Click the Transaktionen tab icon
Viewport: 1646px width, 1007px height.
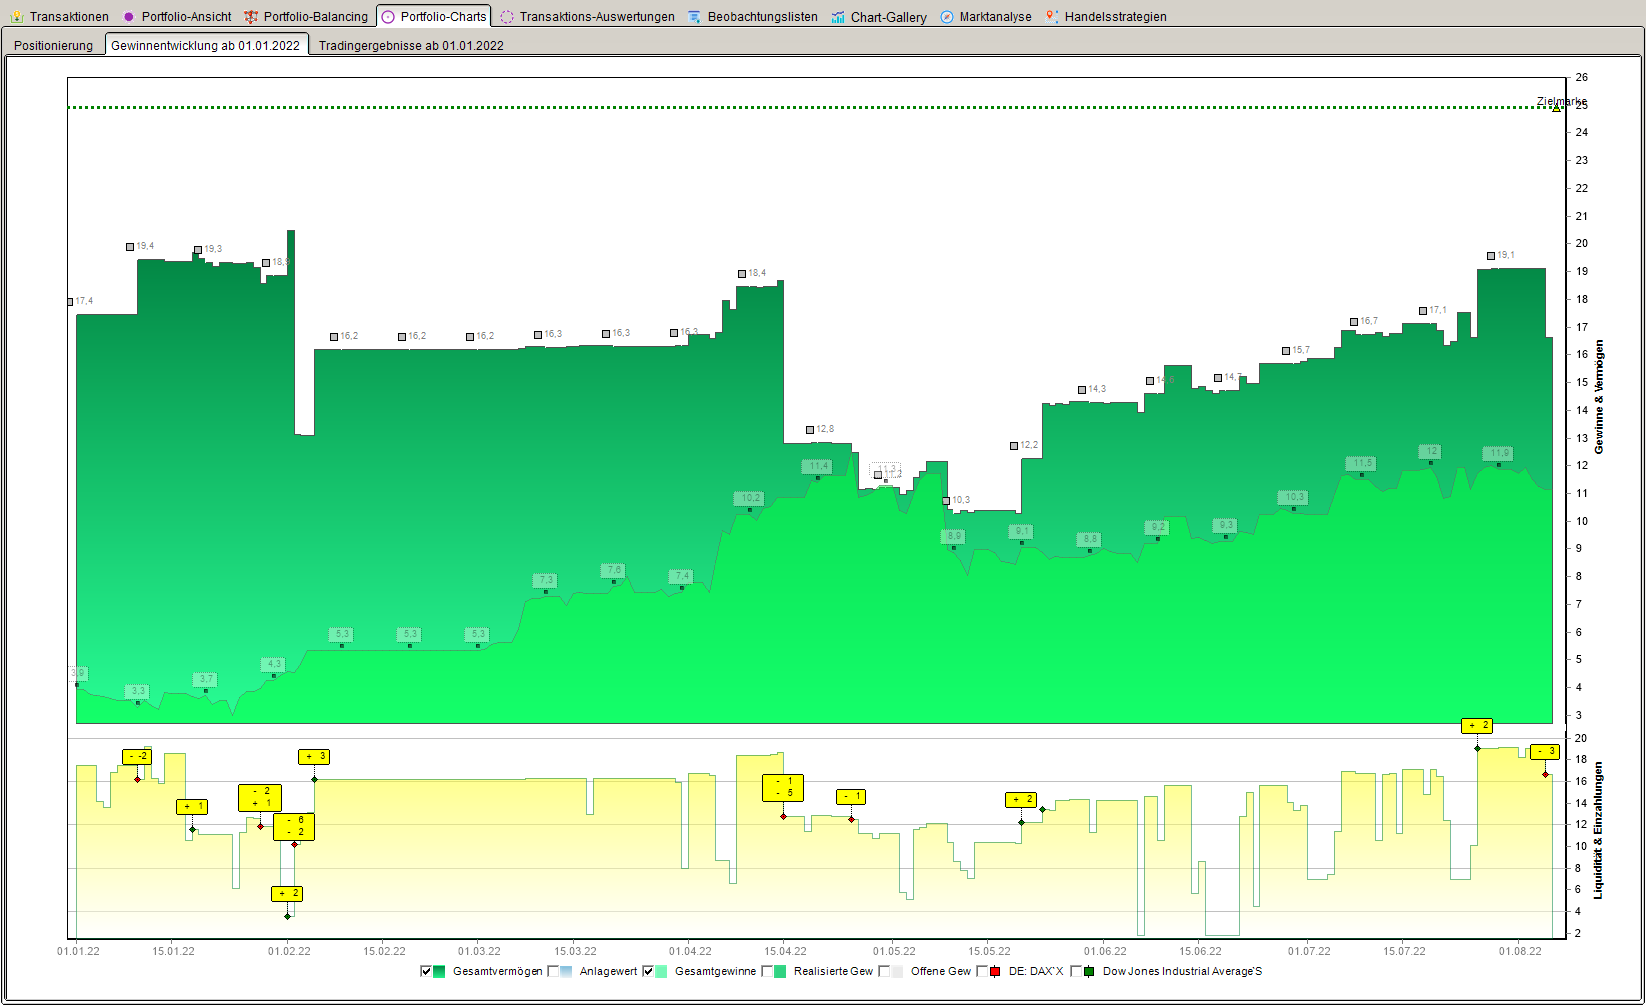(x=17, y=16)
